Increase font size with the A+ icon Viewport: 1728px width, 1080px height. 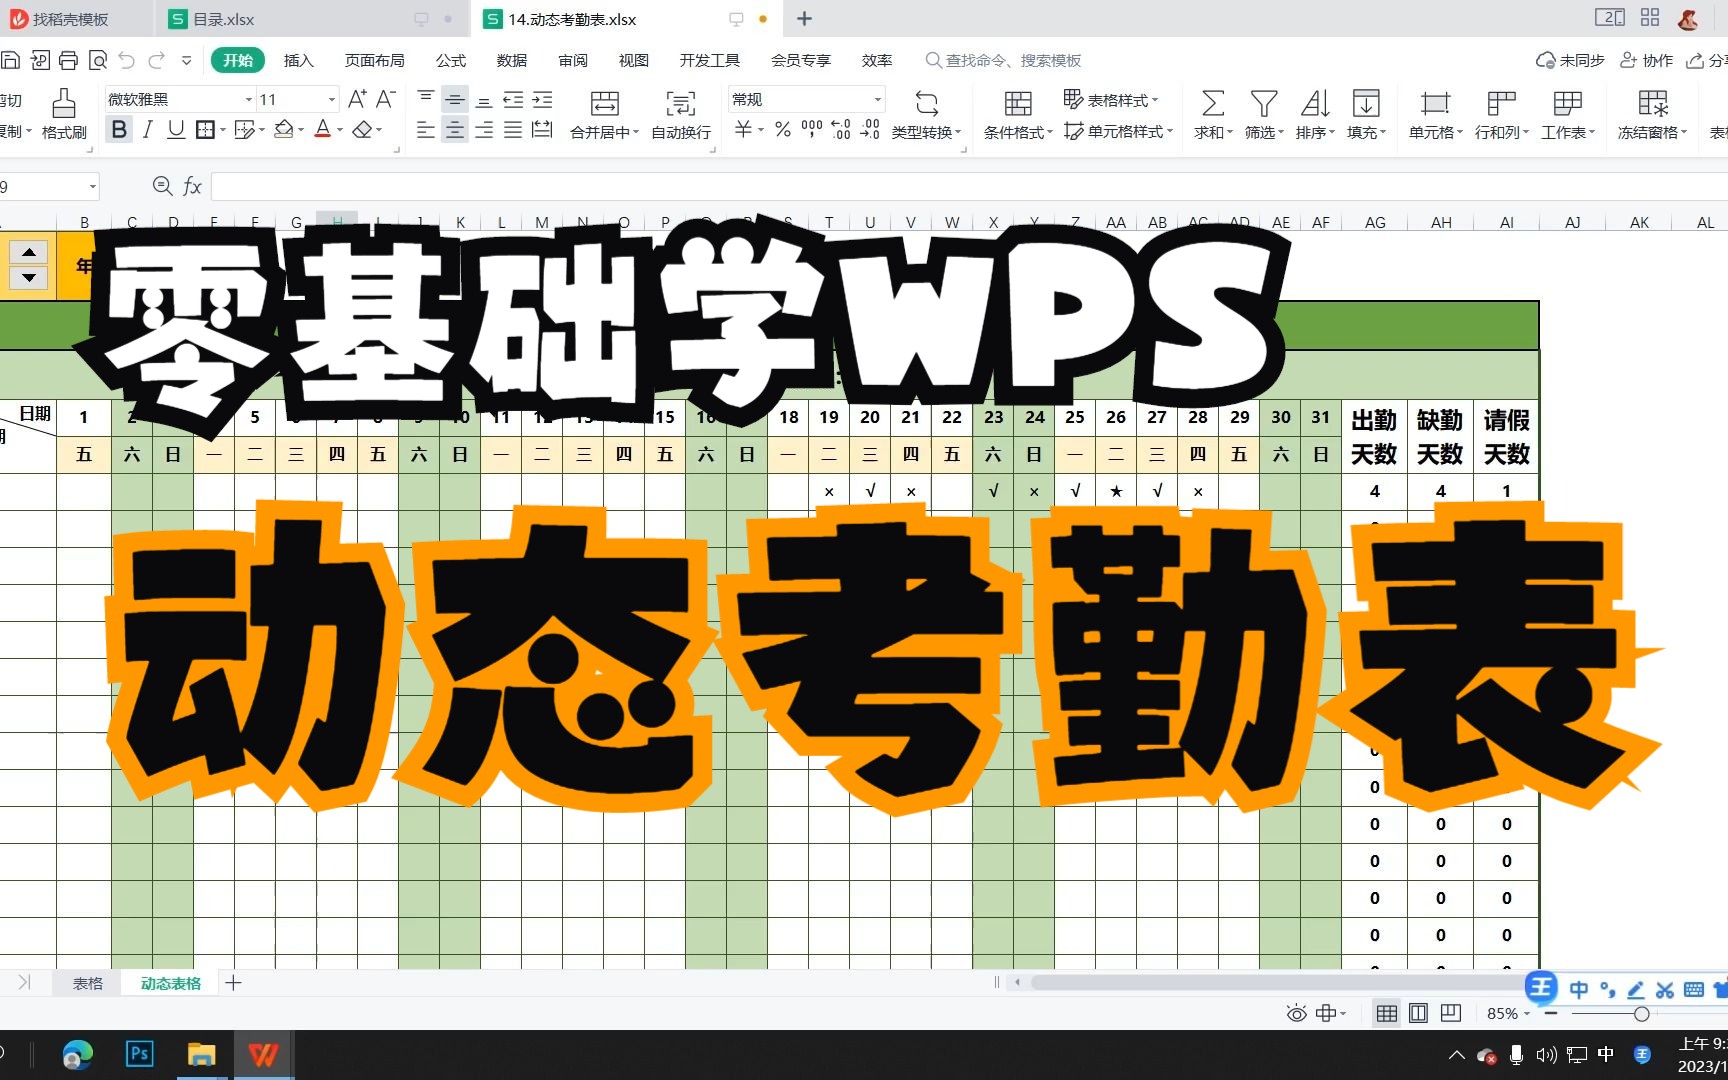pyautogui.click(x=357, y=99)
